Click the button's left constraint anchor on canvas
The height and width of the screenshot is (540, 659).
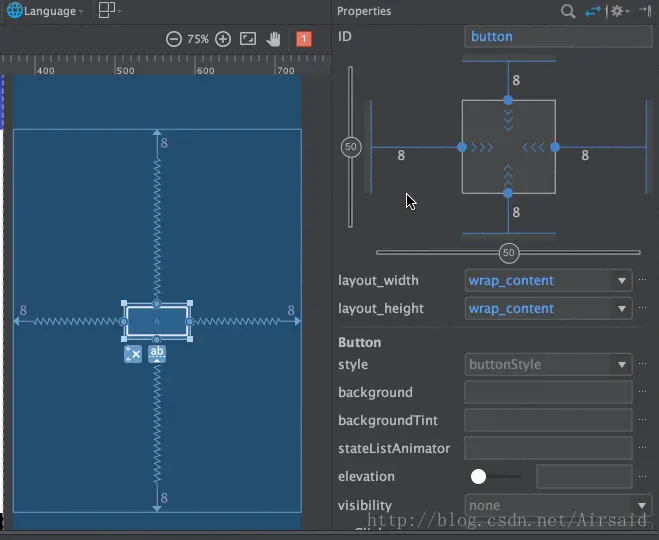tap(123, 321)
